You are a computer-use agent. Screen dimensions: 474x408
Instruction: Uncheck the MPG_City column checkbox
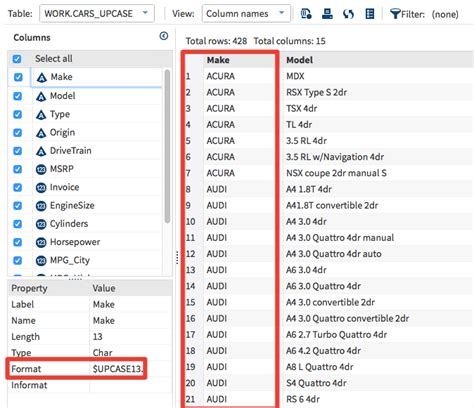(17, 261)
